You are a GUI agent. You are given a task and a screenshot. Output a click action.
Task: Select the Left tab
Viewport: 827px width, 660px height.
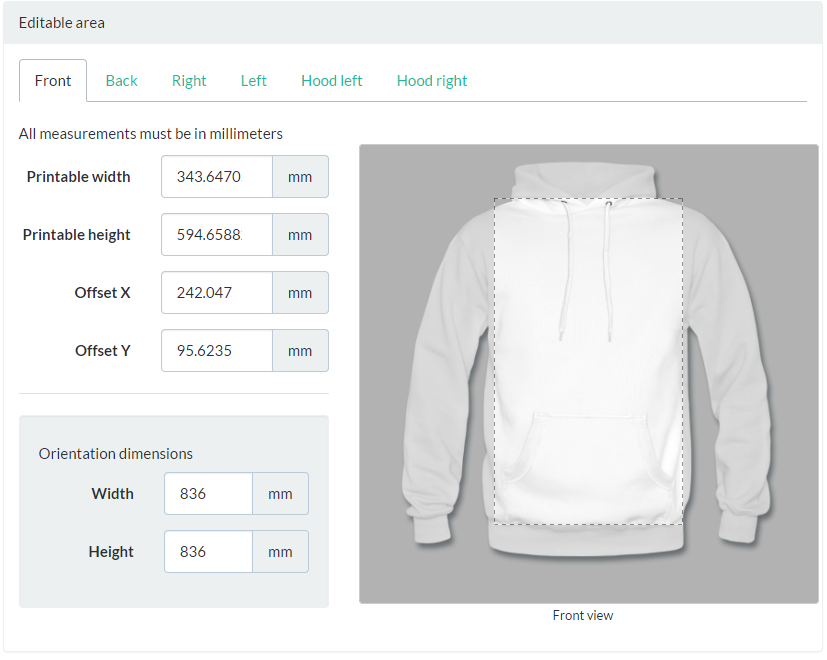pos(253,81)
